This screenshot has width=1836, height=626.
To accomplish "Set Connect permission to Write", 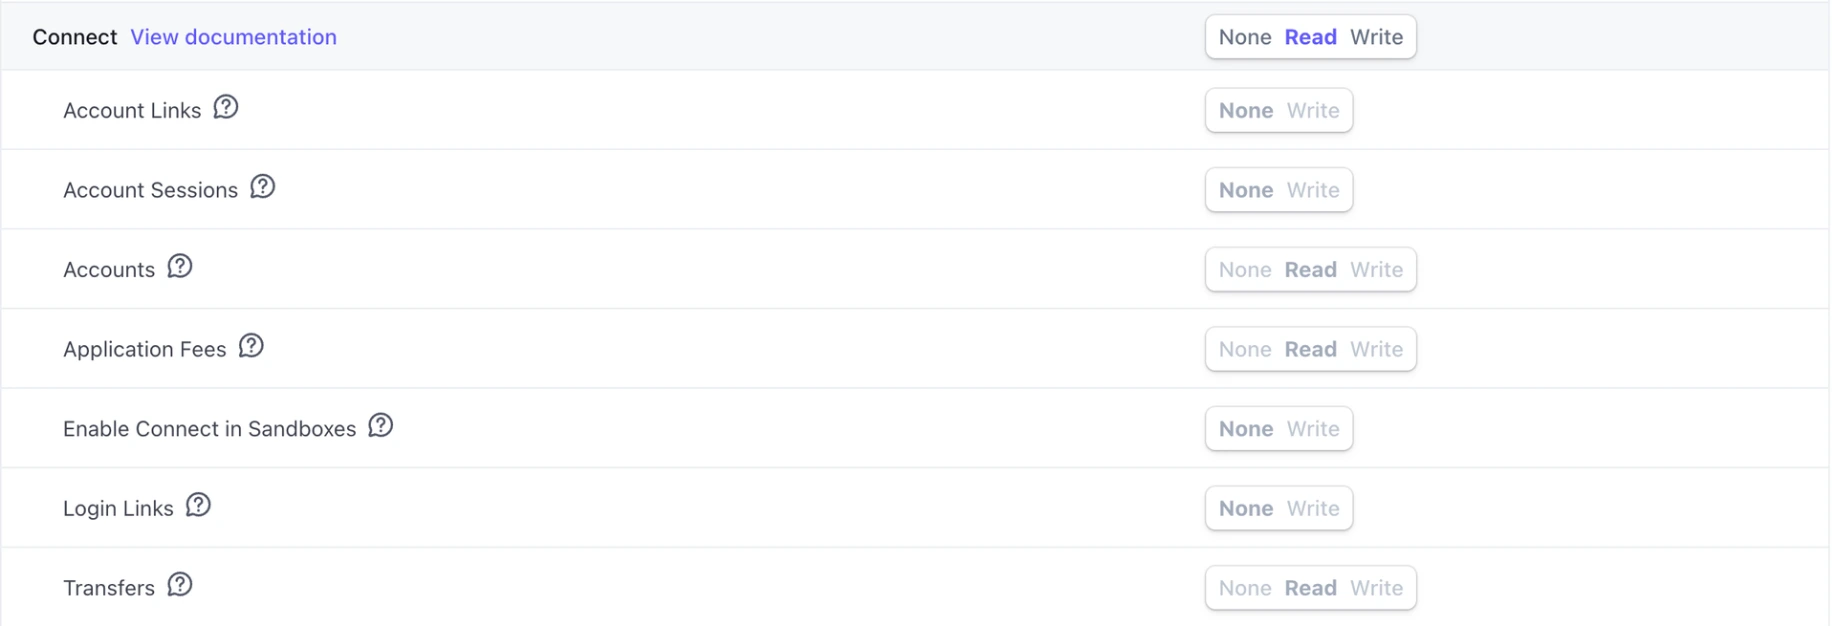I will pyautogui.click(x=1376, y=37).
